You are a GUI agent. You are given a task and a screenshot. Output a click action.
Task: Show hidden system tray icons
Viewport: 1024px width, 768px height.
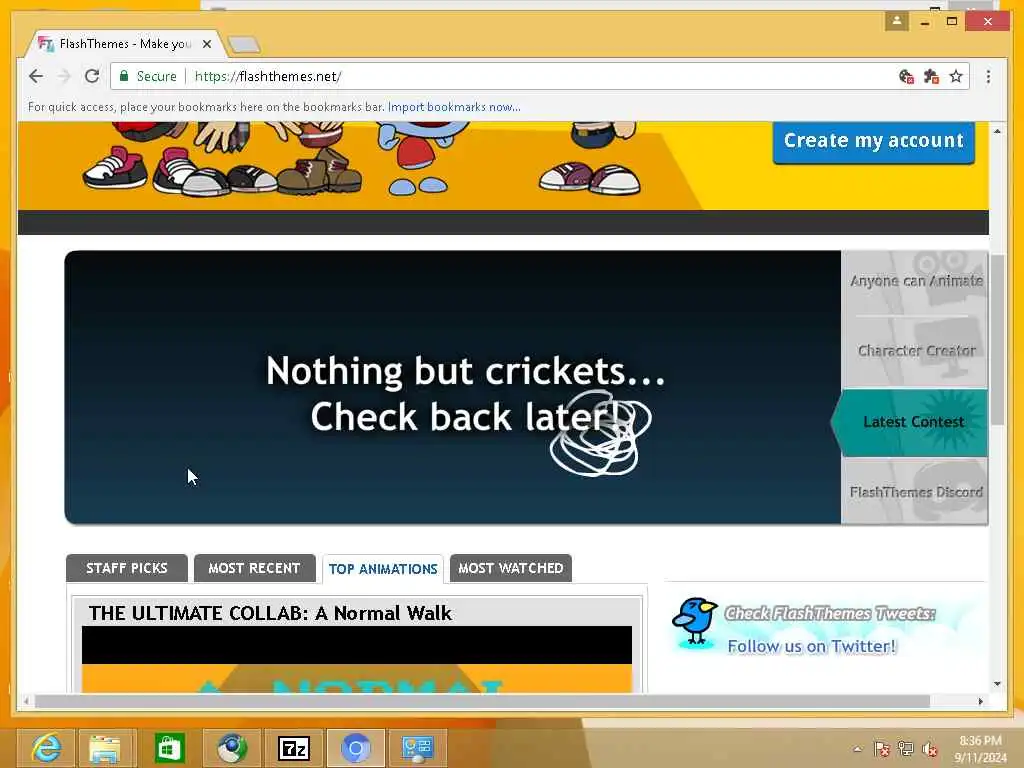point(857,749)
